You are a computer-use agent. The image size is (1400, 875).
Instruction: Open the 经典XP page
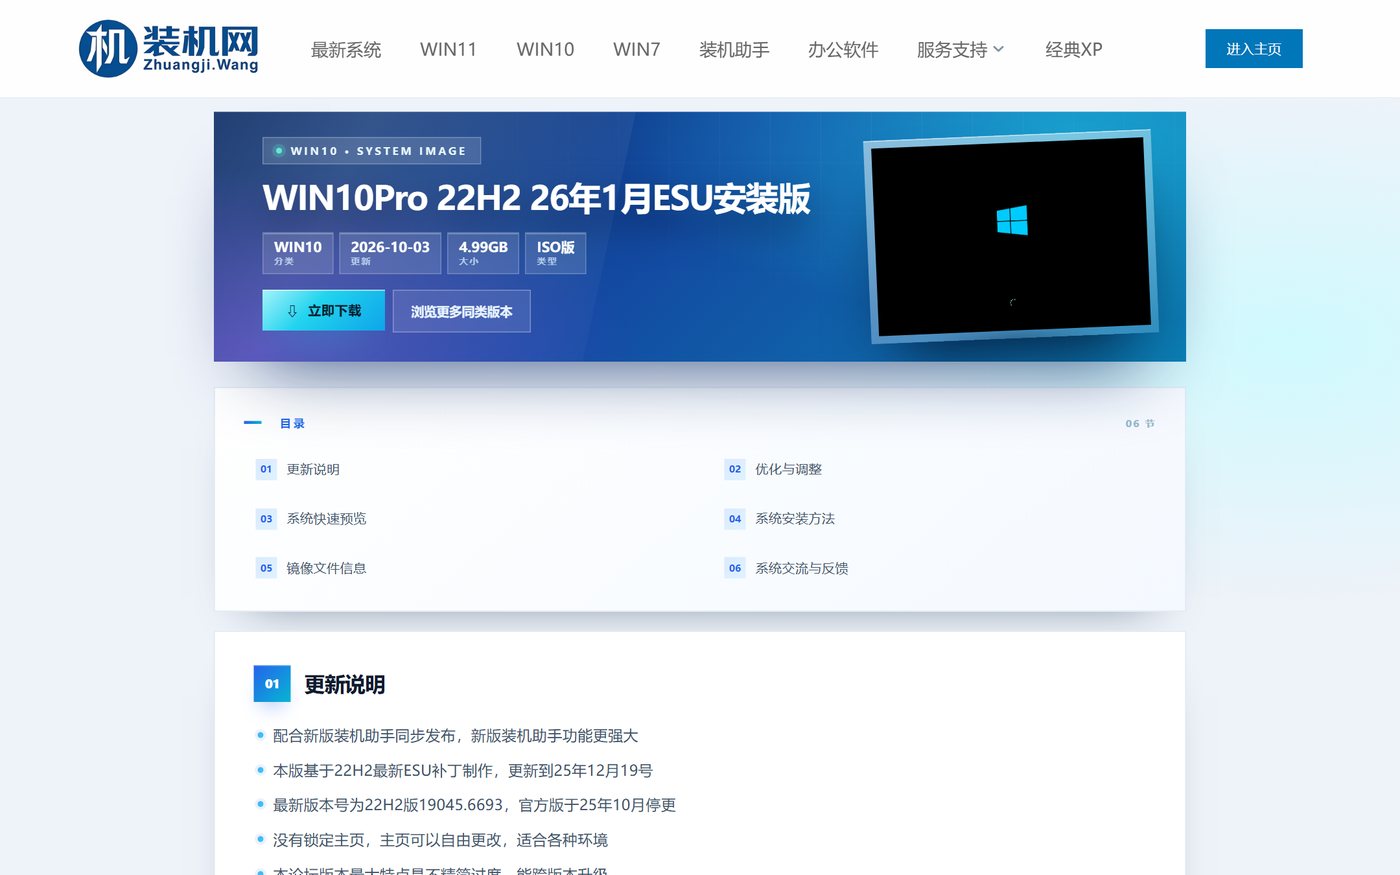(1073, 49)
